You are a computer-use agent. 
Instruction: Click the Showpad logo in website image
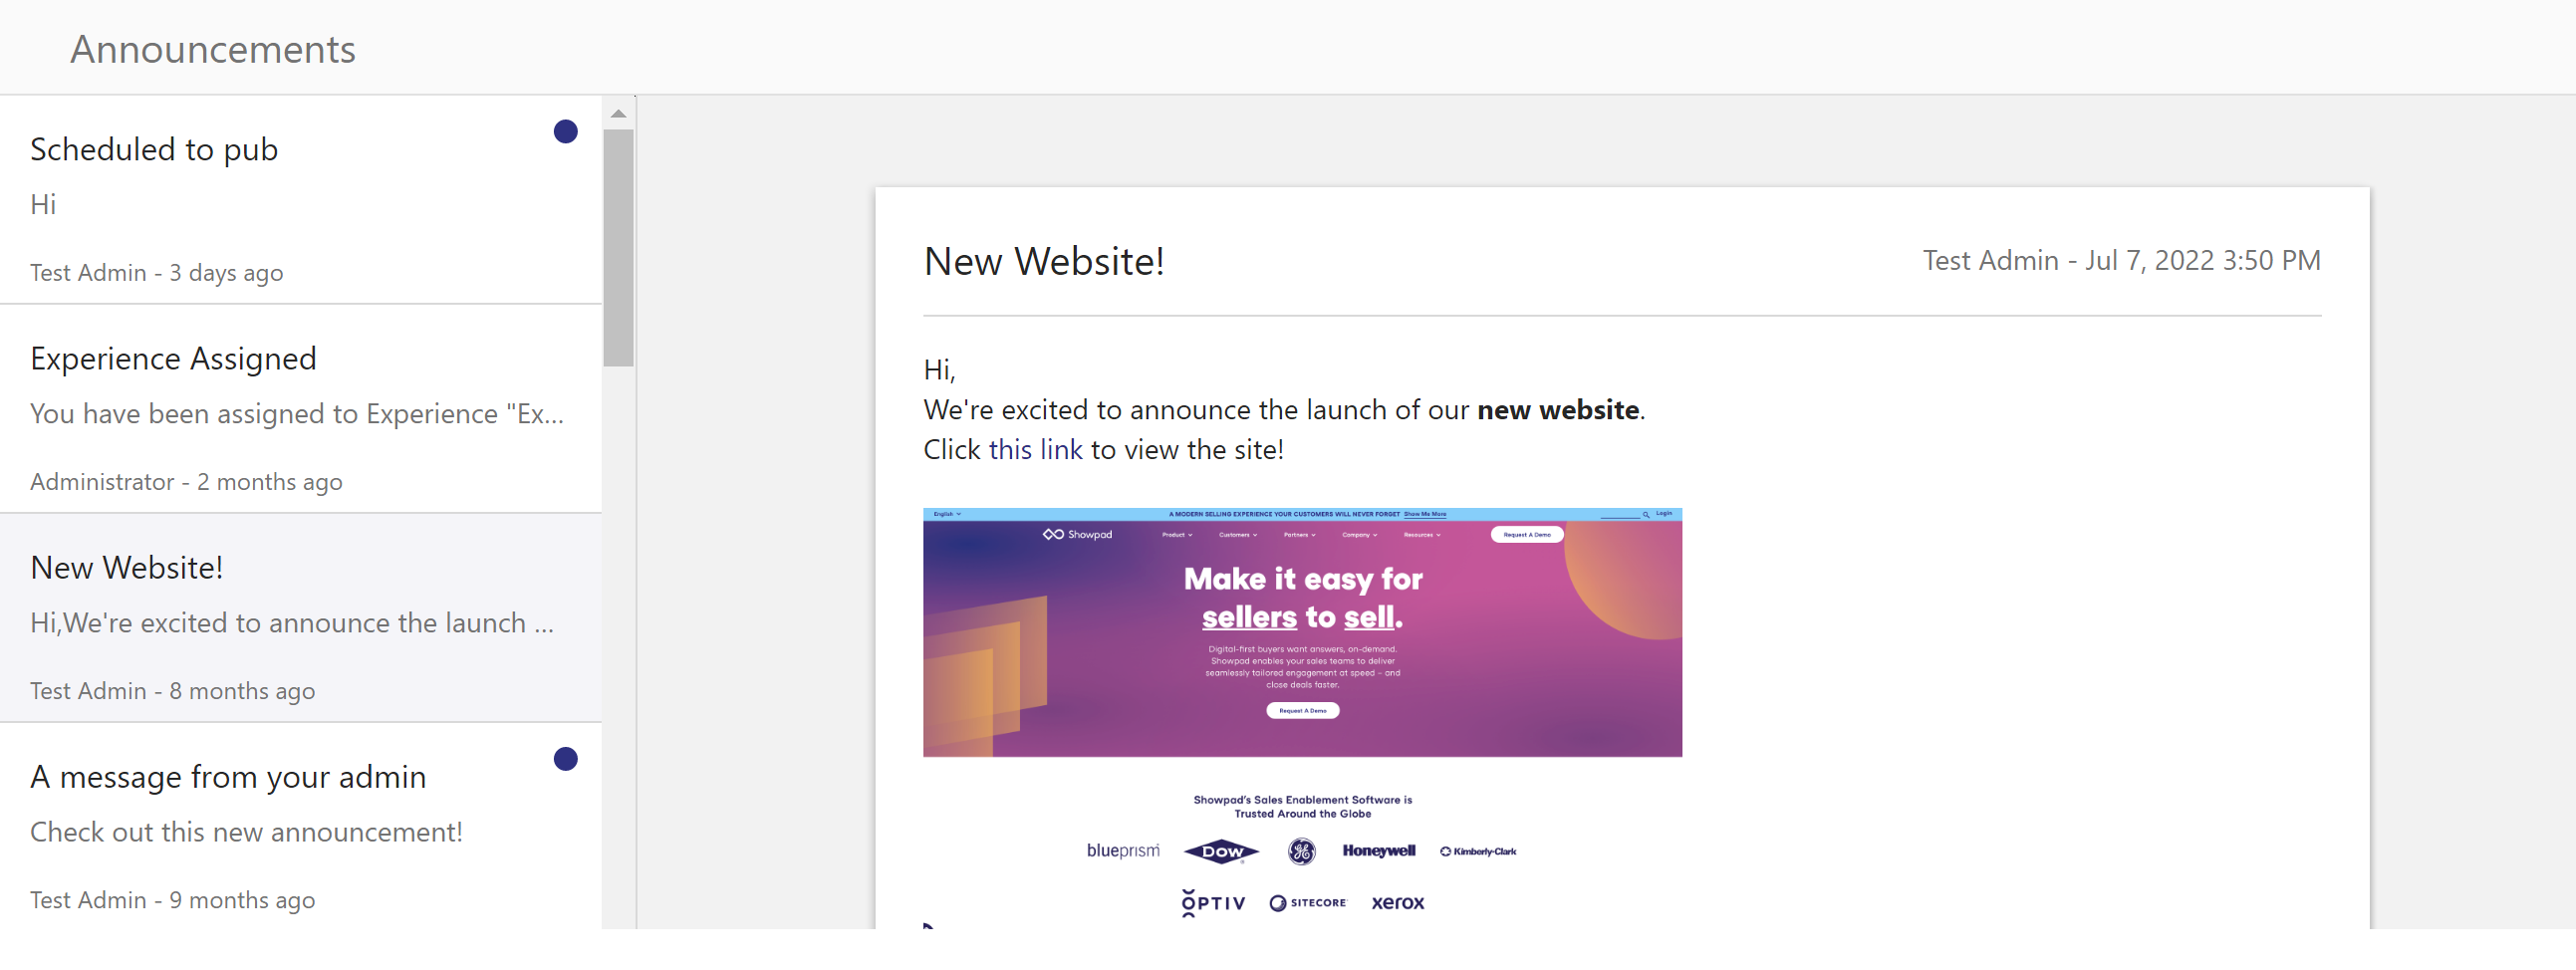coord(1077,534)
